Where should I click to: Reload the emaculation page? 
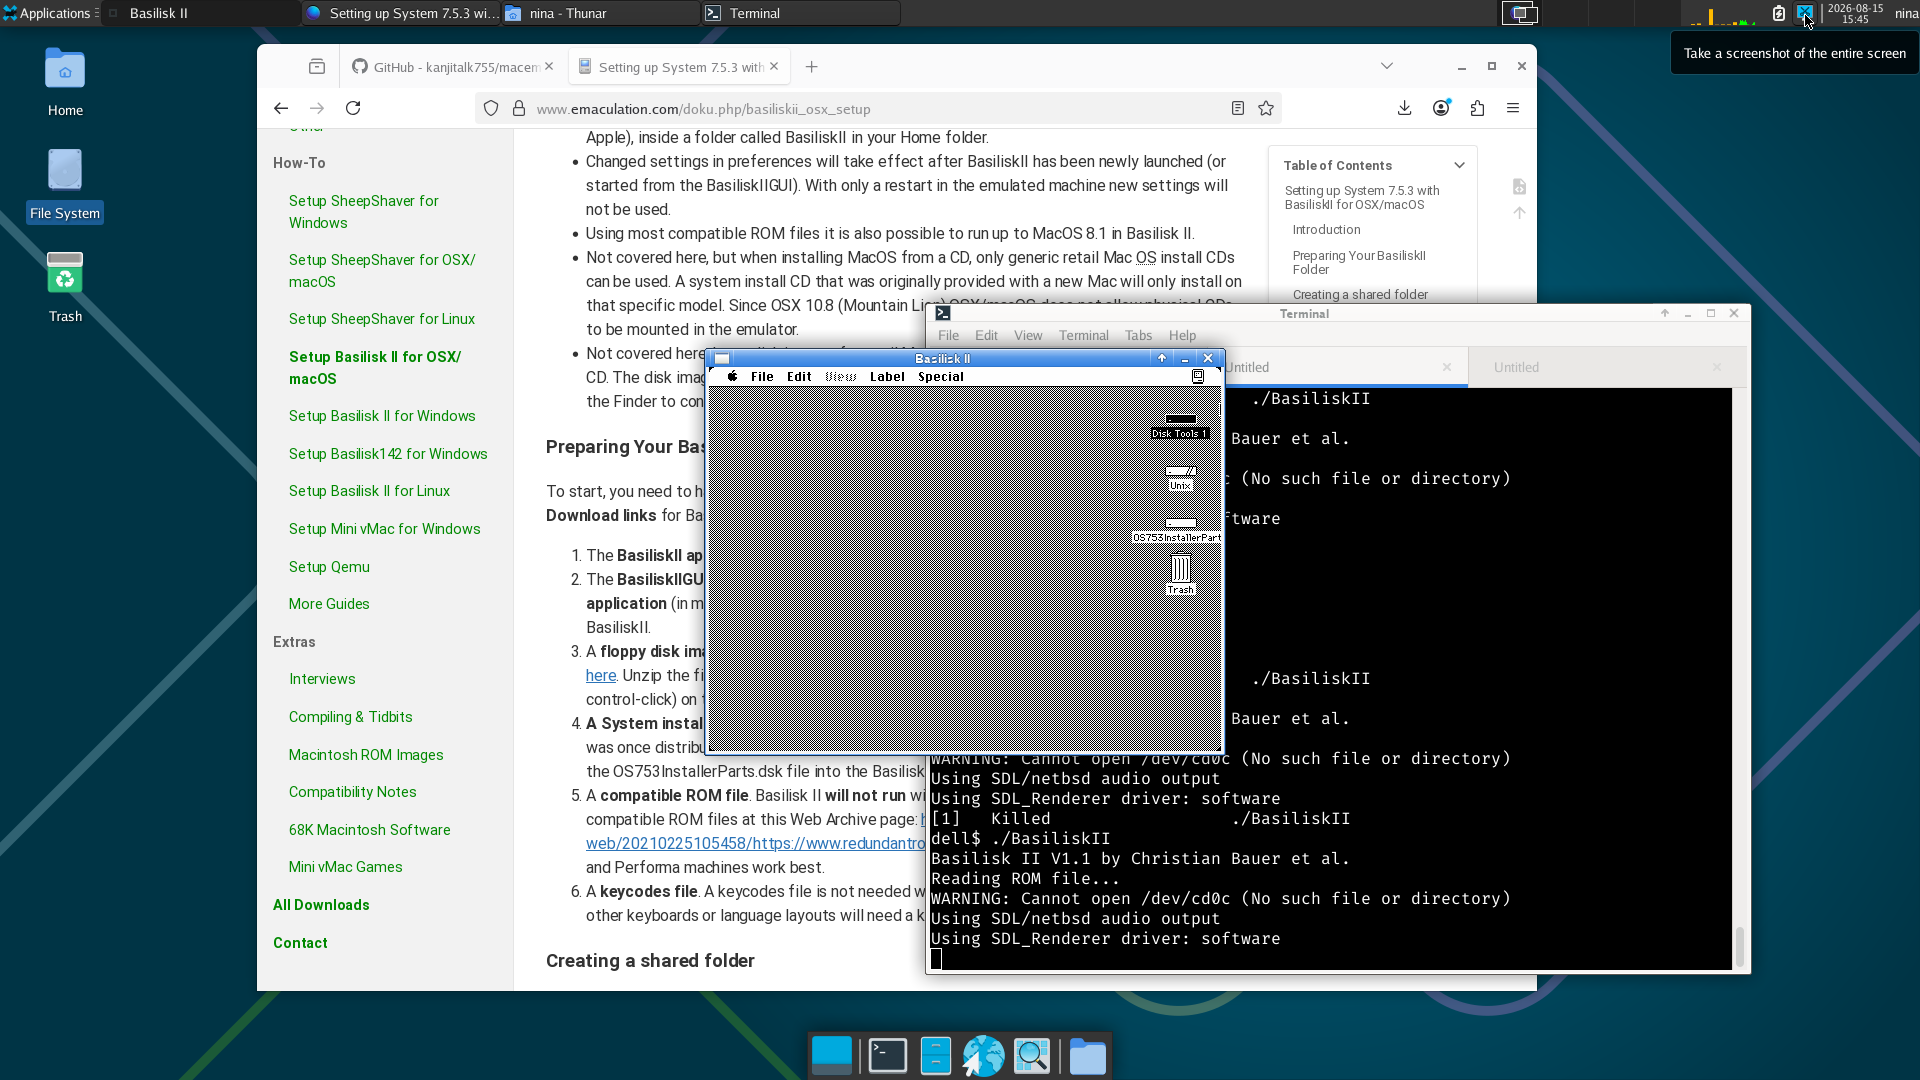click(353, 108)
